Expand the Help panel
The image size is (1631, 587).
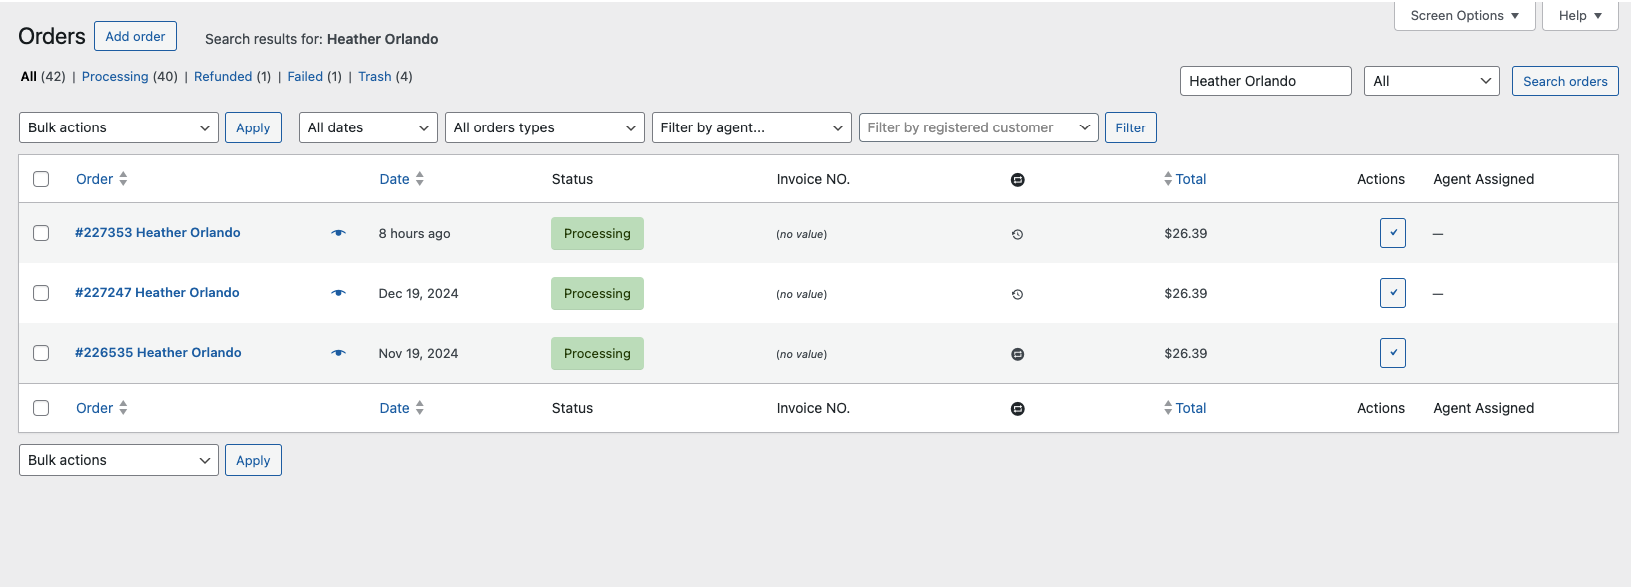[1580, 16]
